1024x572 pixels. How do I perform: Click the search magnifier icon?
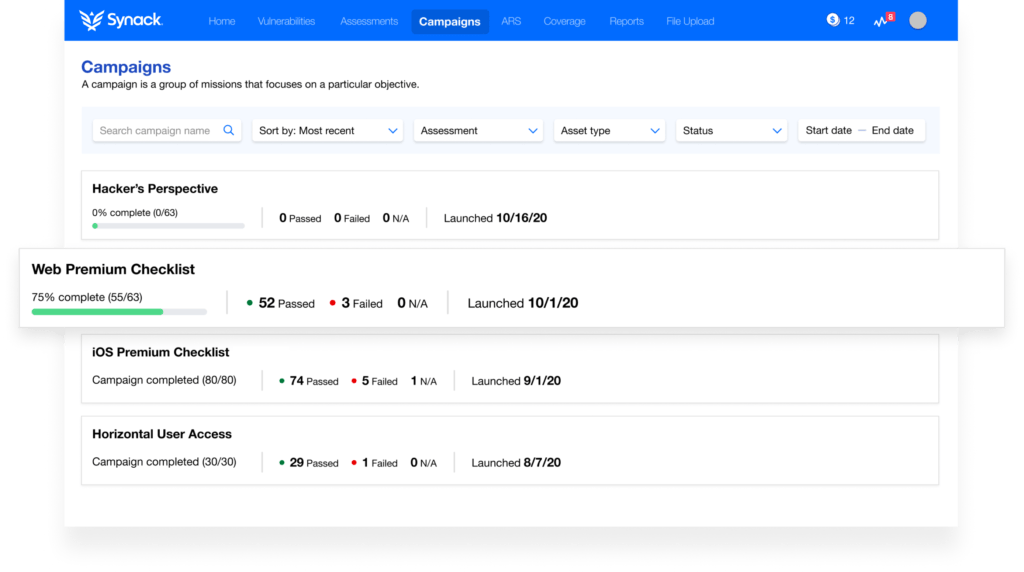tap(229, 130)
